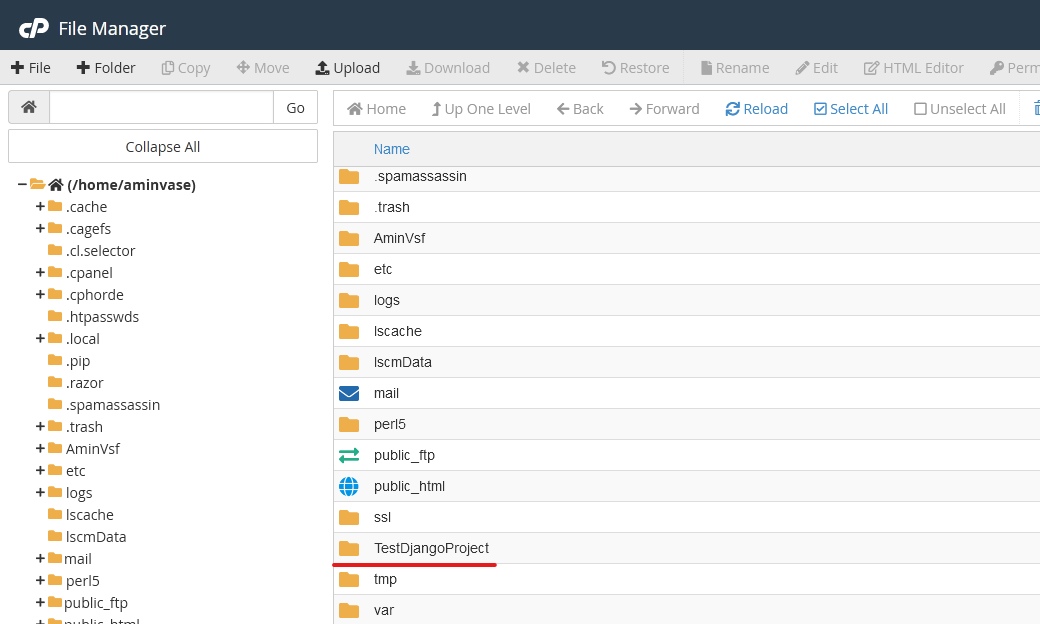Viewport: 1040px width, 624px height.
Task: Expand the AminVsf tree node
Action: coord(41,449)
